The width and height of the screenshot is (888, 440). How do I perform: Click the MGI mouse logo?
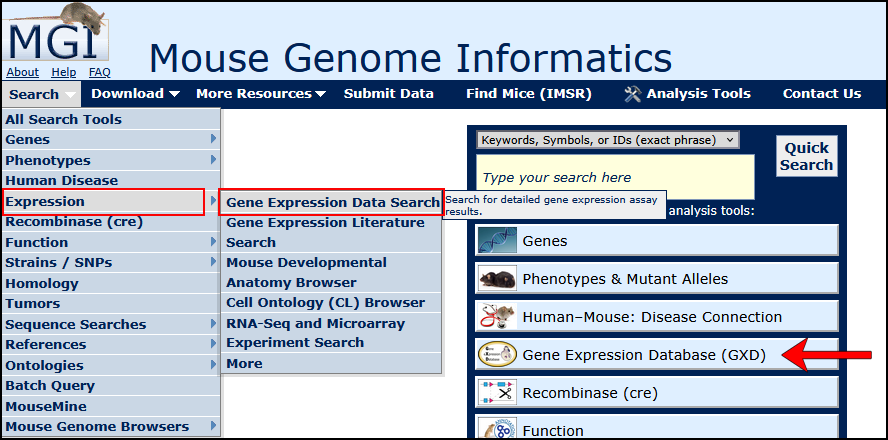(58, 35)
